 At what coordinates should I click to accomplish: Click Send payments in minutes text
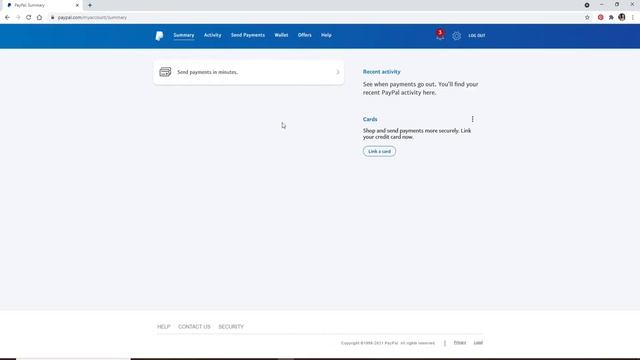(207, 72)
